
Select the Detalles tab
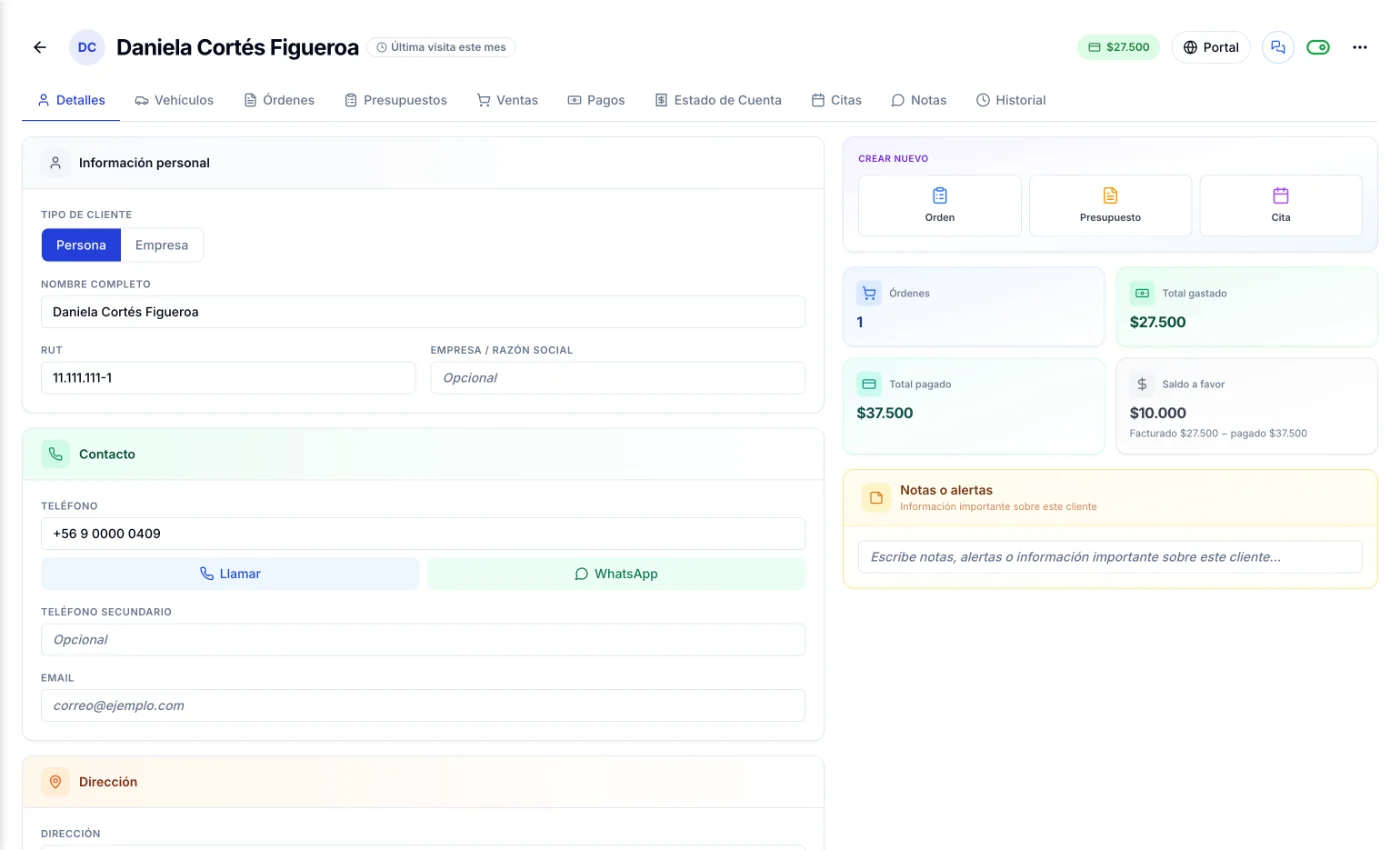[71, 100]
